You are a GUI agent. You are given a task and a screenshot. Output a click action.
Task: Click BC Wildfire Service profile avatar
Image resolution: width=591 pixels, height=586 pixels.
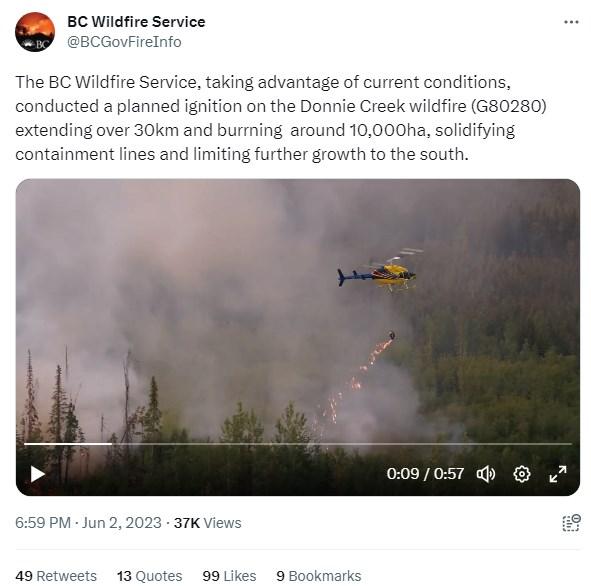(x=35, y=32)
